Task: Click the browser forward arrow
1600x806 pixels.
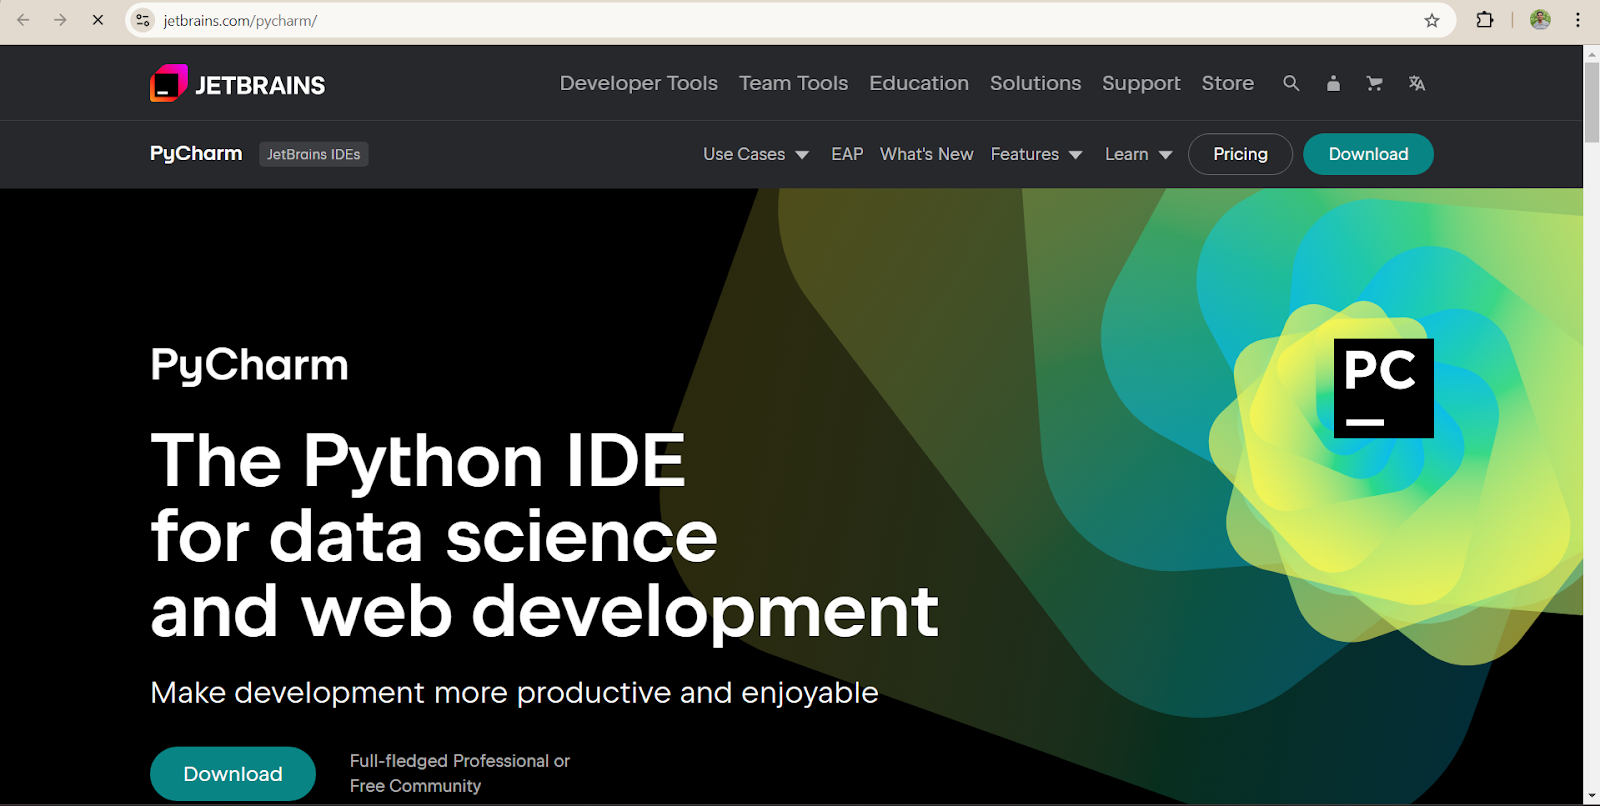Action: point(60,20)
